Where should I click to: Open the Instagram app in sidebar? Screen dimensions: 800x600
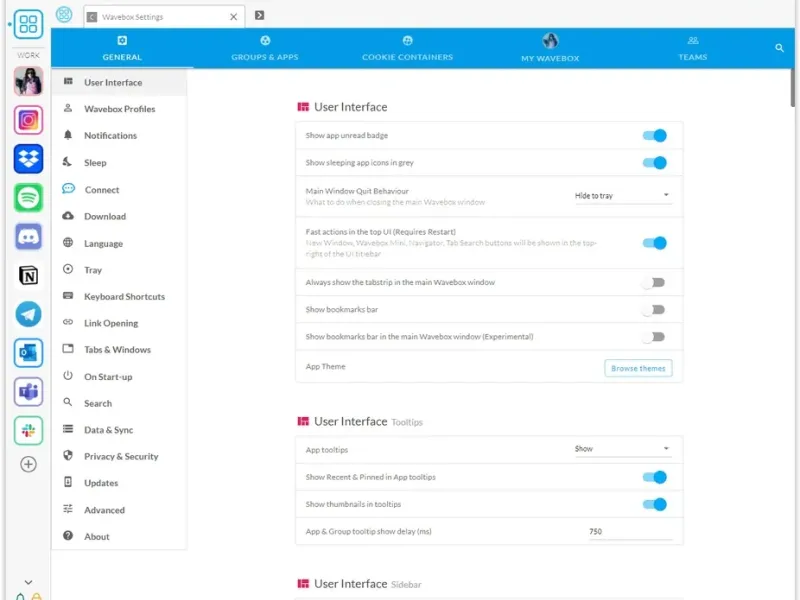[28, 120]
